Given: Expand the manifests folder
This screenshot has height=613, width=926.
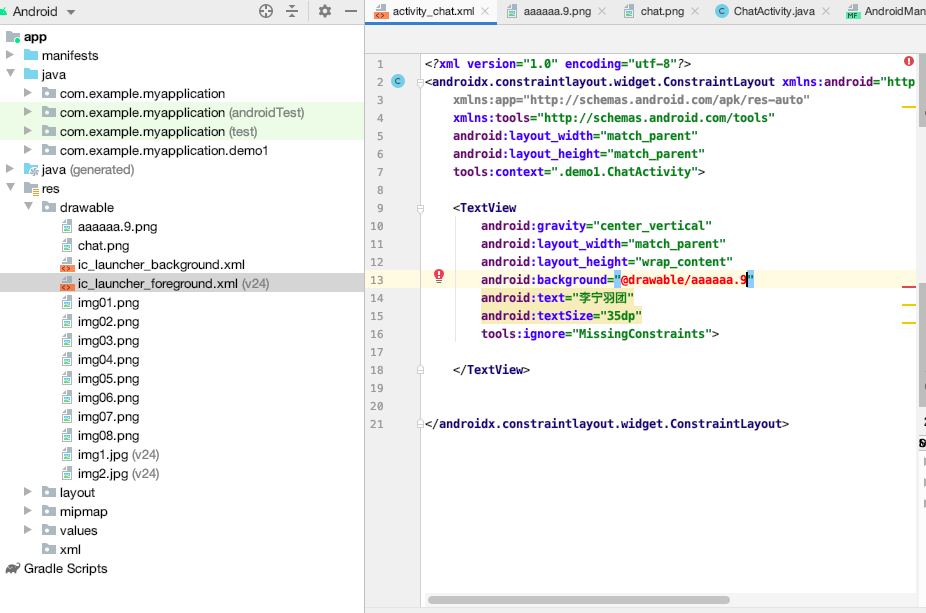Looking at the screenshot, I should point(9,55).
